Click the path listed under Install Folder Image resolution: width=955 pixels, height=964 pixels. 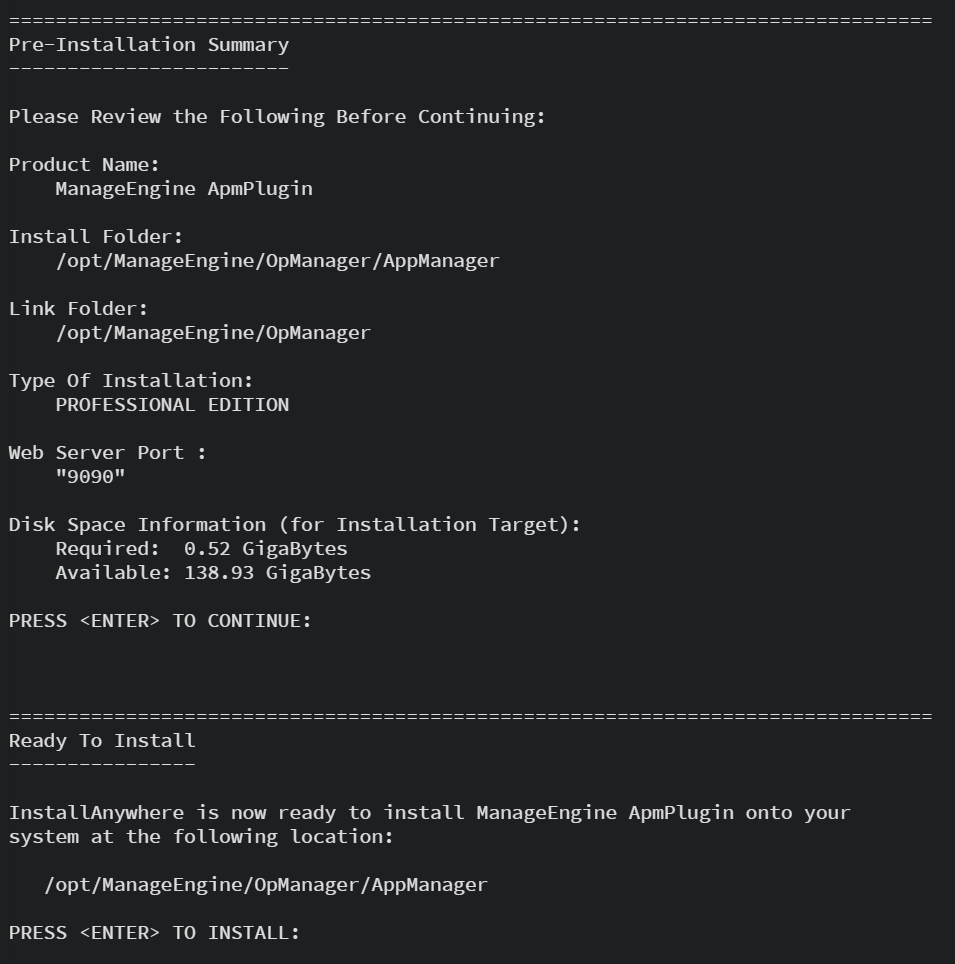pyautogui.click(x=277, y=261)
